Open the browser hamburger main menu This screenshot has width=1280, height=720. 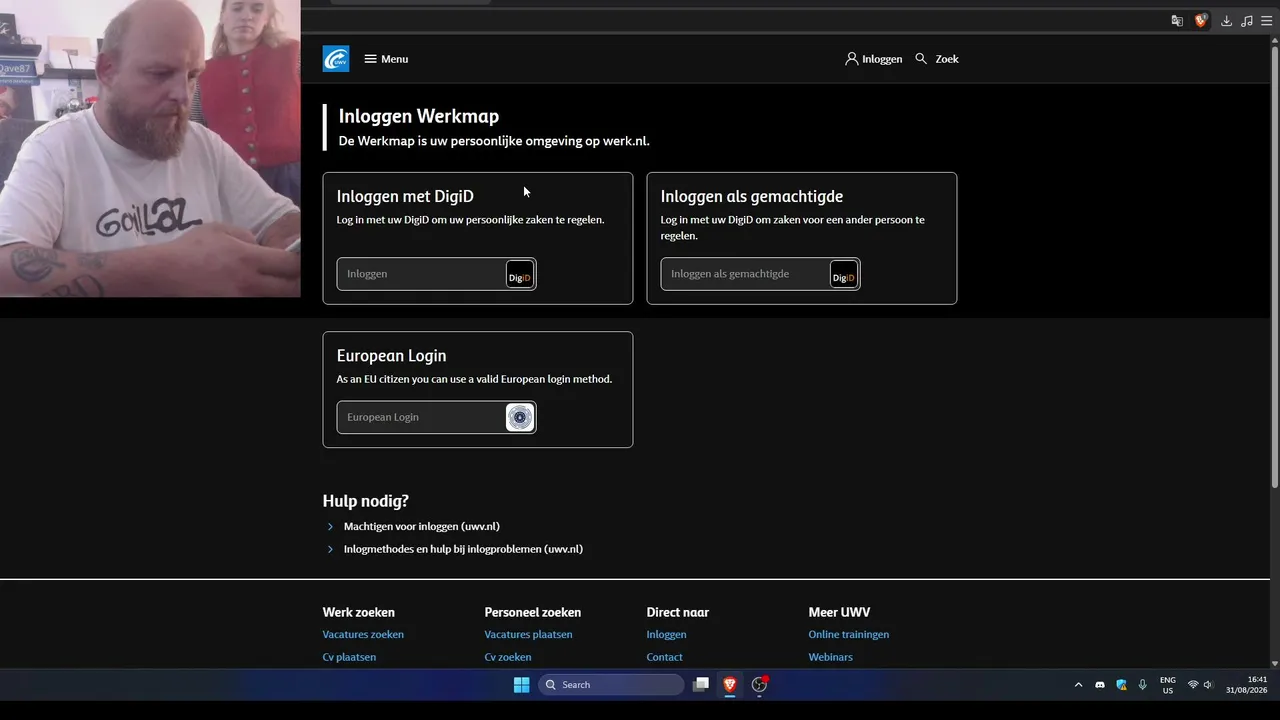coord(1266,21)
